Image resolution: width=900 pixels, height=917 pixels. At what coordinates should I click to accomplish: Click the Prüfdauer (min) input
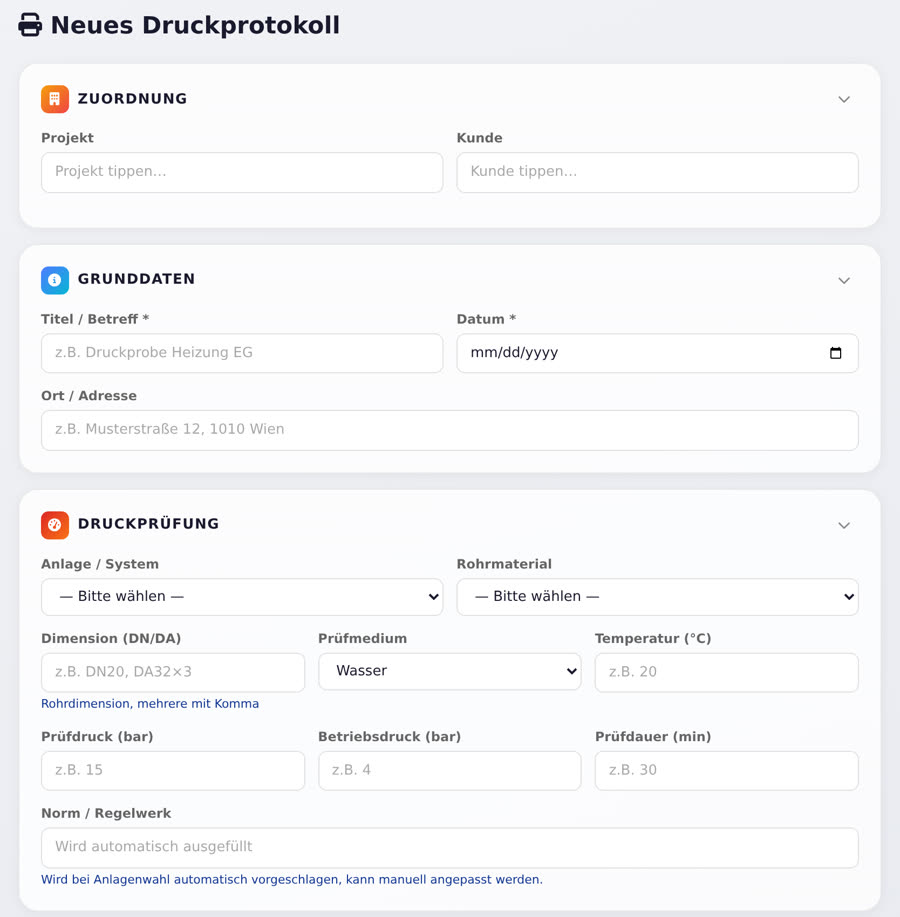726,771
